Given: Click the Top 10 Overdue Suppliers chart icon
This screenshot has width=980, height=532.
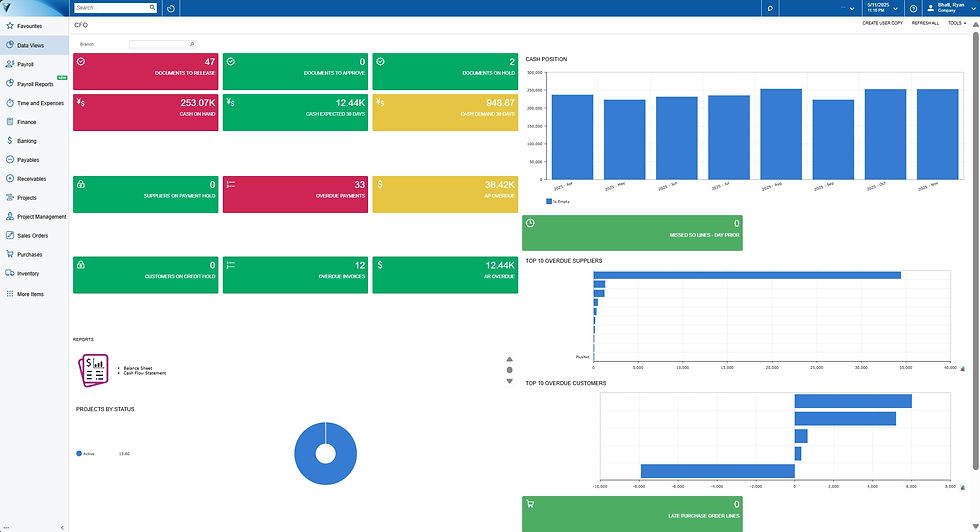Looking at the screenshot, I should (962, 369).
